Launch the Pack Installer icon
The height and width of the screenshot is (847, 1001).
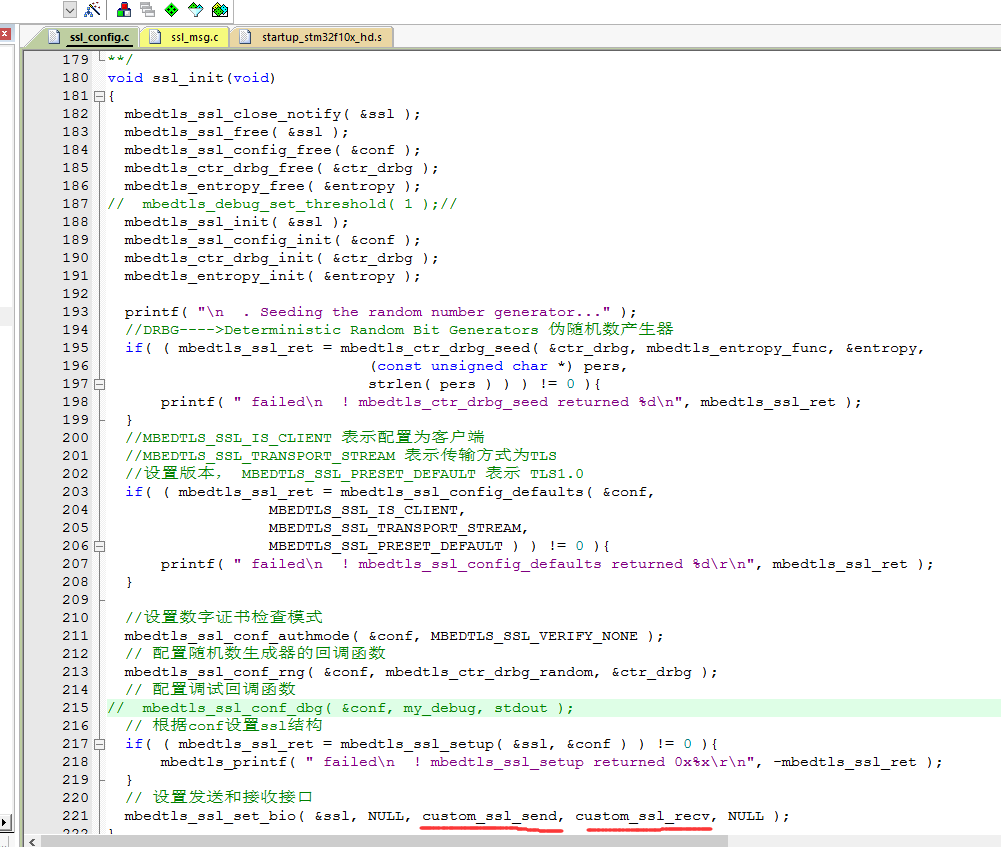click(x=220, y=10)
